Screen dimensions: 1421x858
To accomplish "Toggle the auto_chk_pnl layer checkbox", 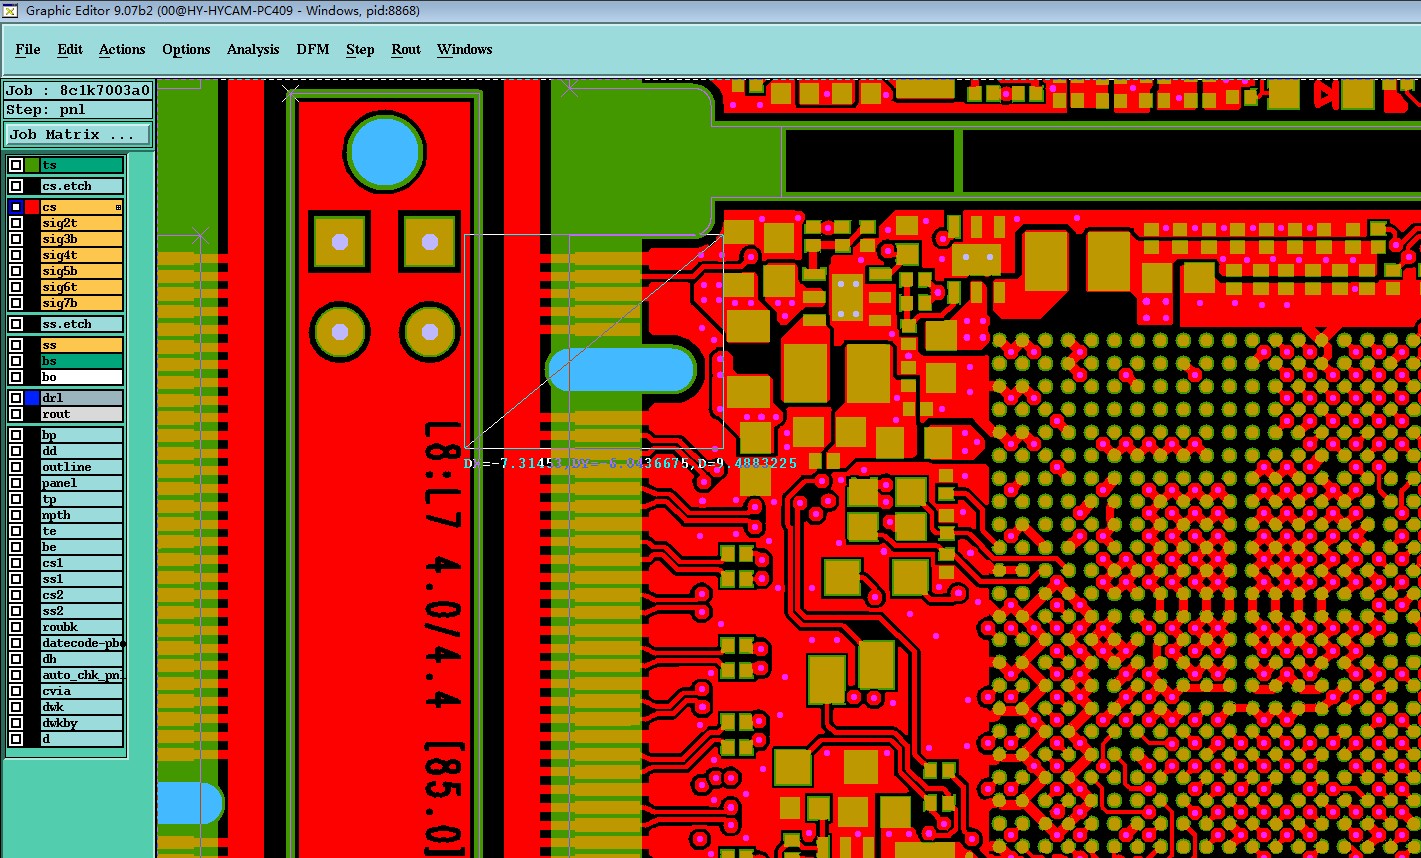I will (16, 675).
